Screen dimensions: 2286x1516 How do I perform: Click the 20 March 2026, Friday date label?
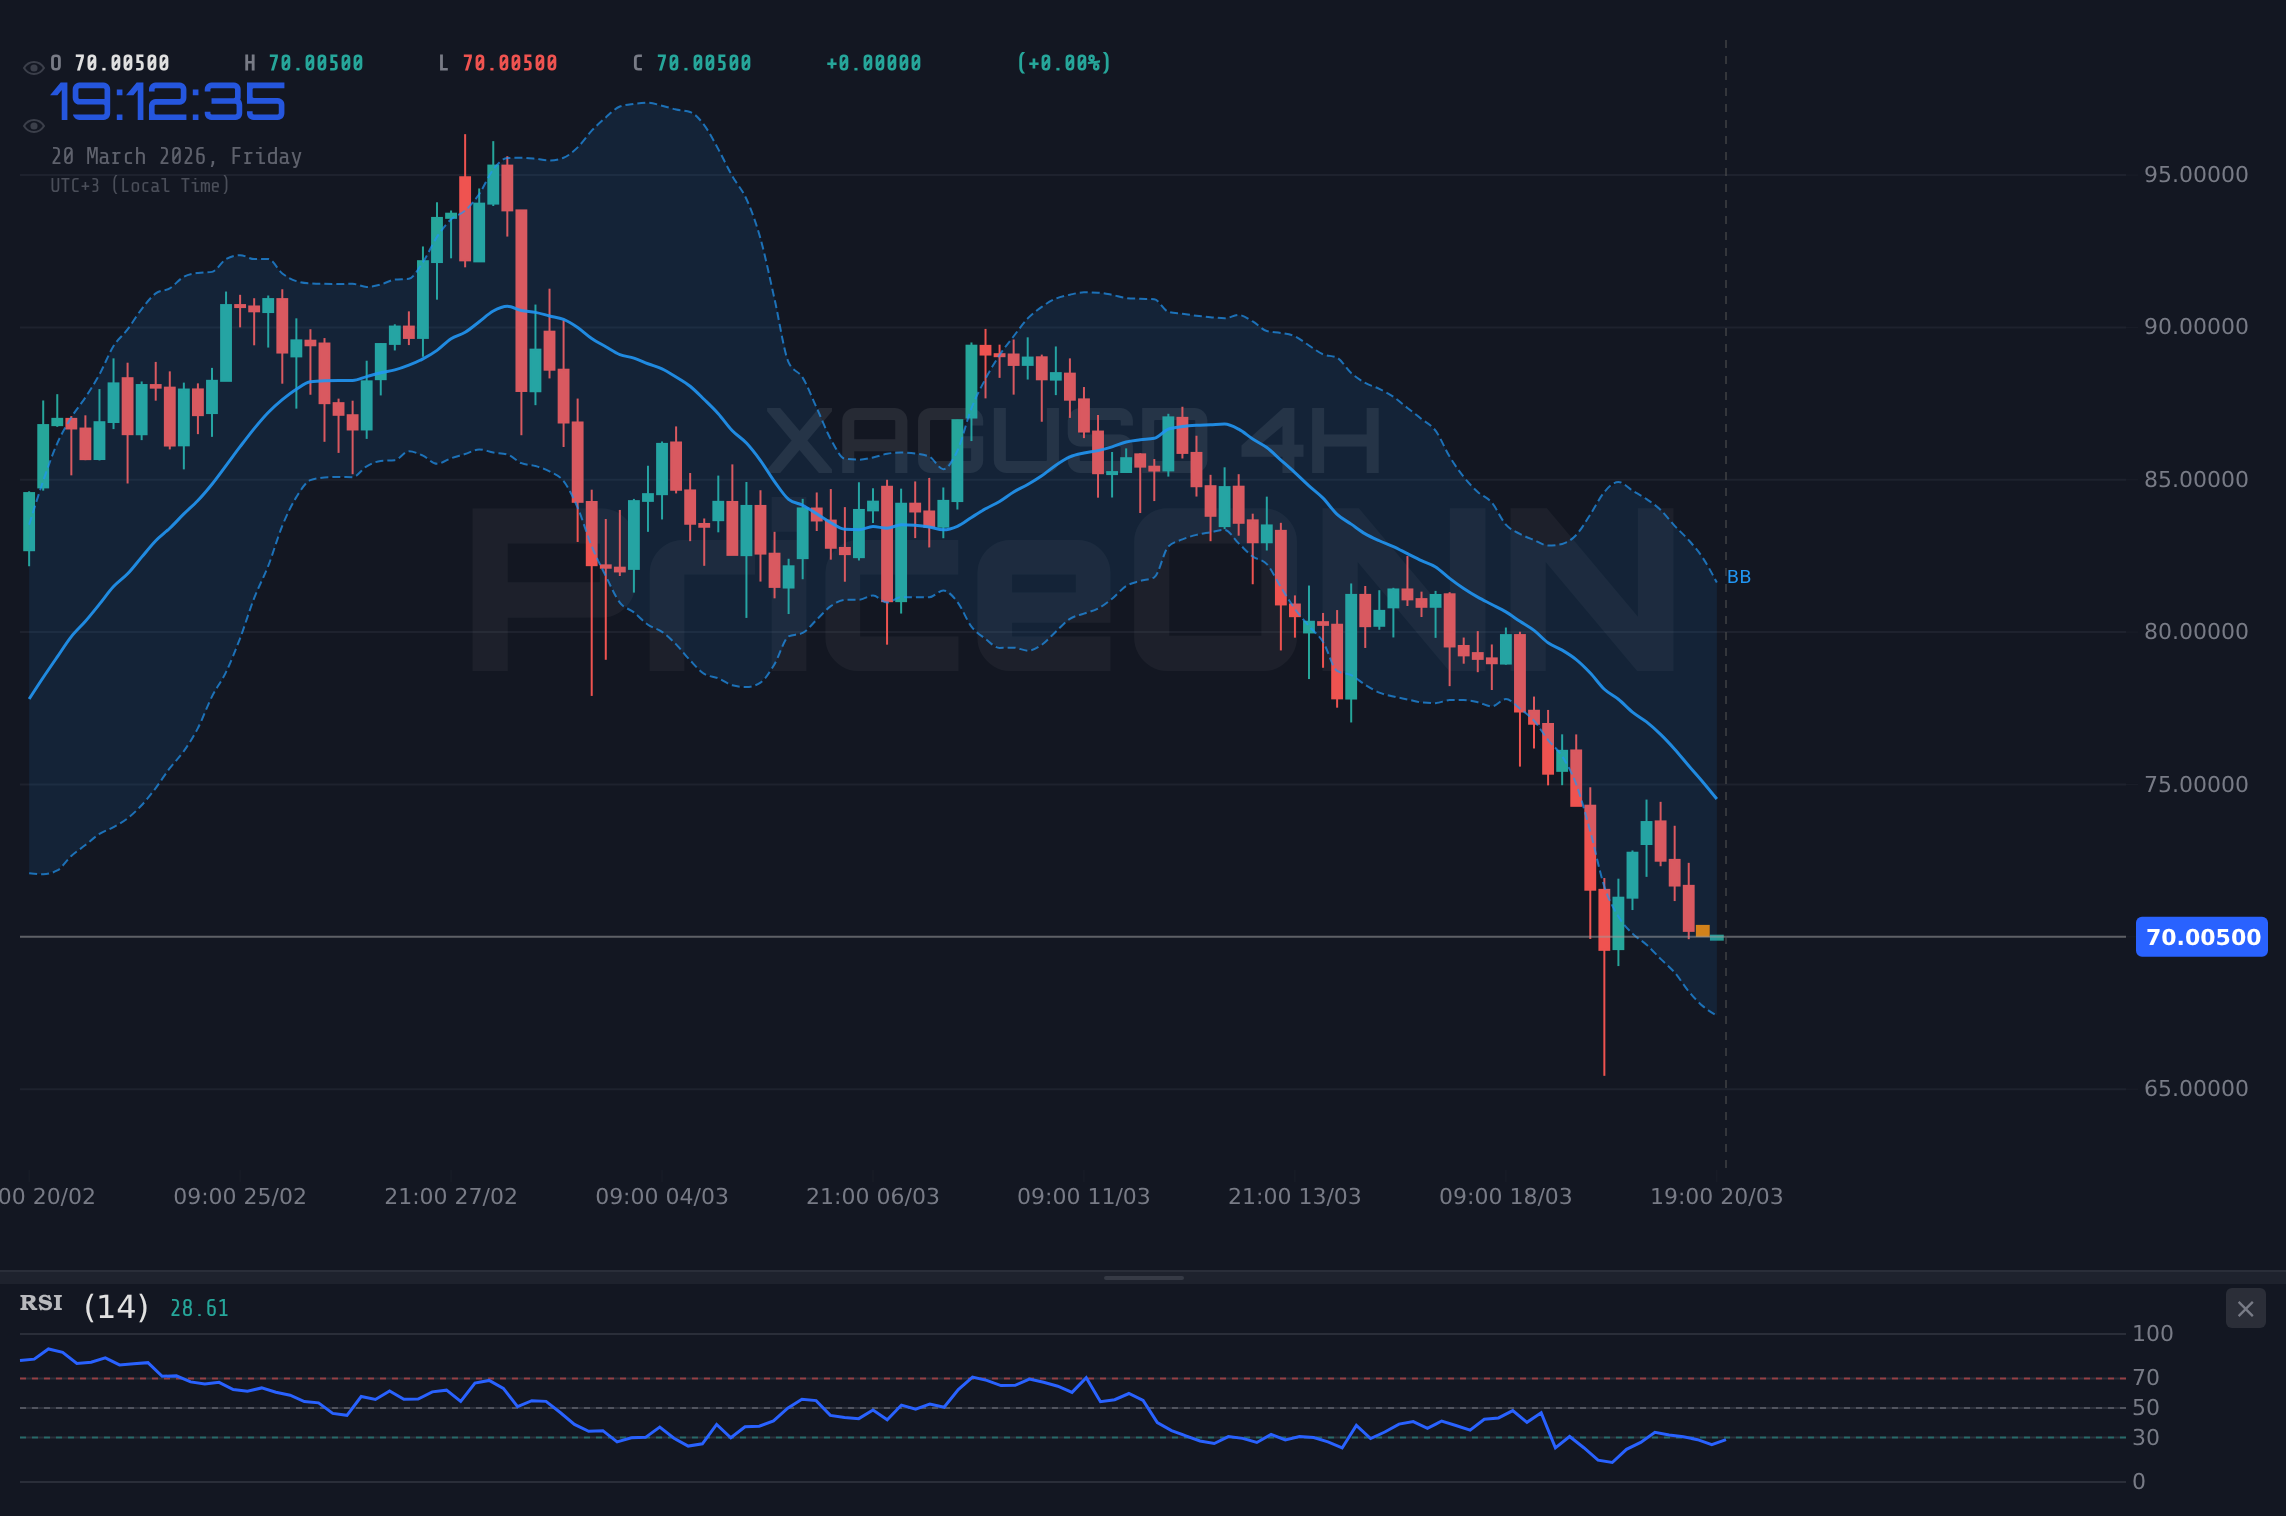click(x=176, y=156)
